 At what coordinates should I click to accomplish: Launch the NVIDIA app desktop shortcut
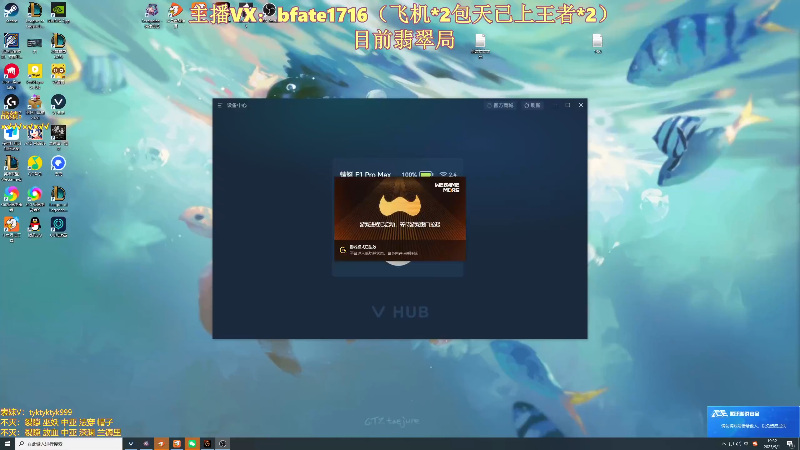pyautogui.click(x=58, y=11)
